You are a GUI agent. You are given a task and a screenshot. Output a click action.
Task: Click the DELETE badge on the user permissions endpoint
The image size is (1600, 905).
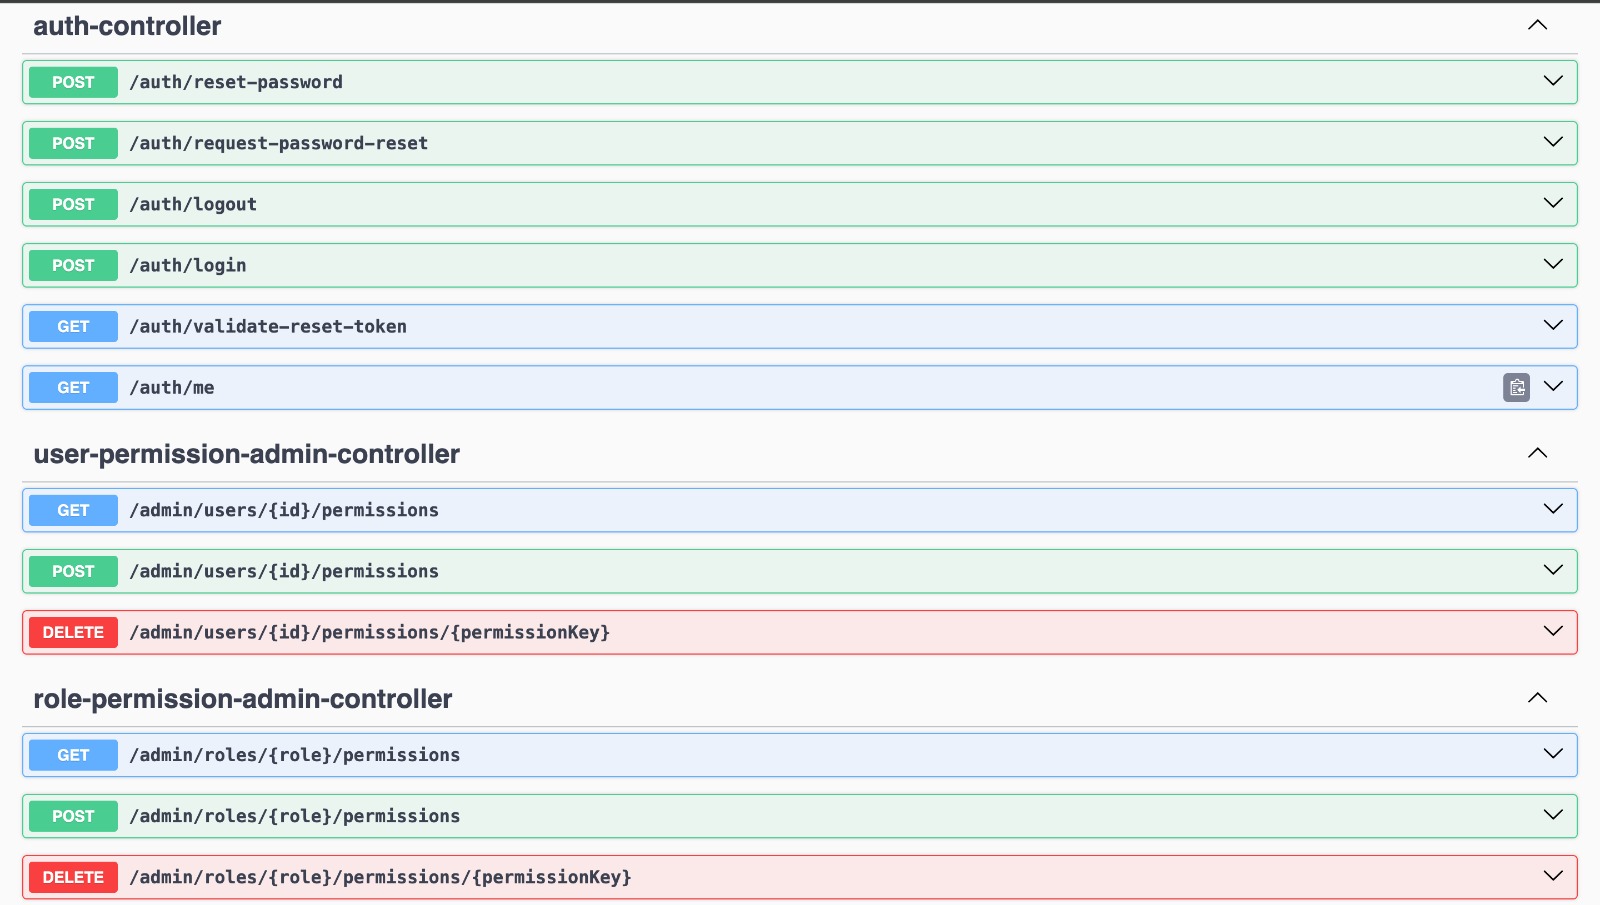[73, 632]
